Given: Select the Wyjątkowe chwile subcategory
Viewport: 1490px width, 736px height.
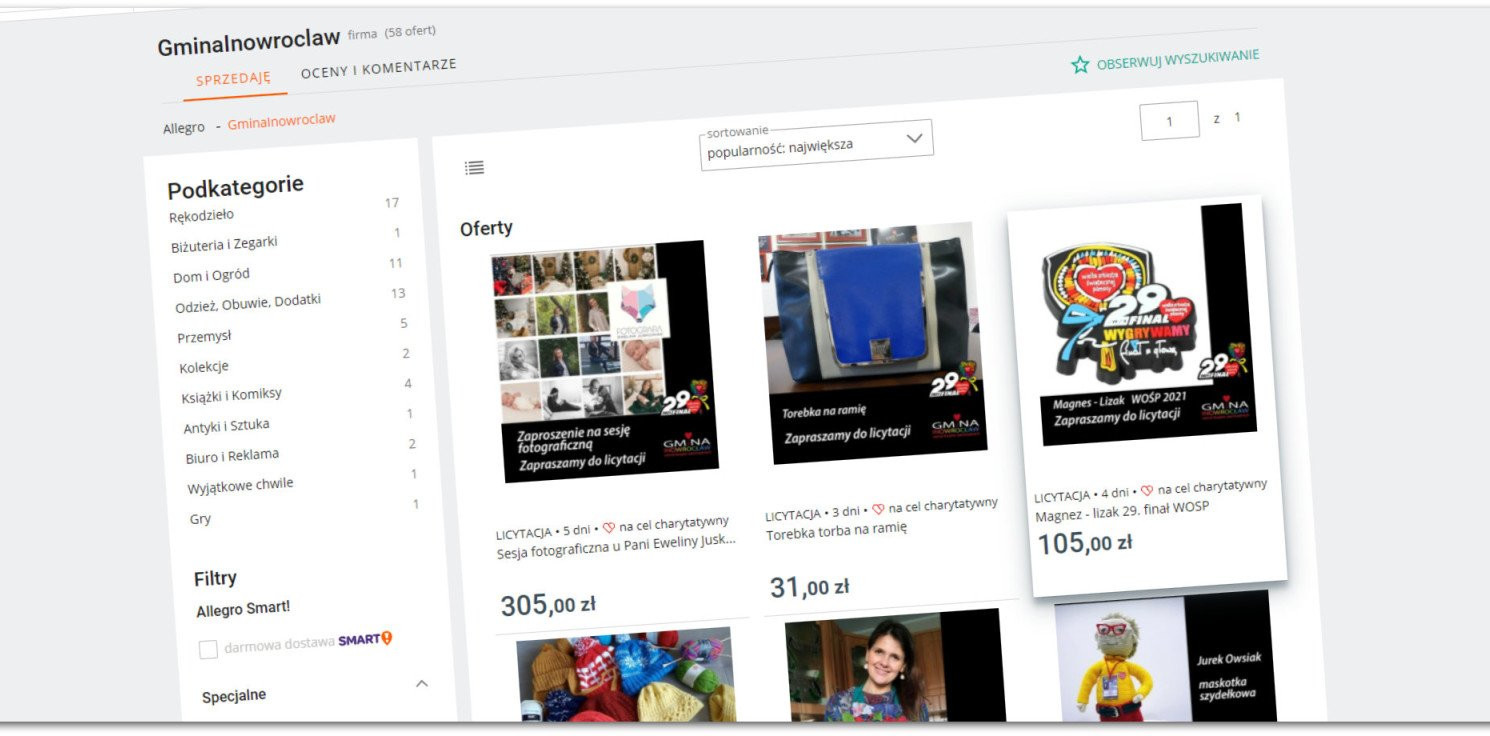Looking at the screenshot, I should click(240, 486).
